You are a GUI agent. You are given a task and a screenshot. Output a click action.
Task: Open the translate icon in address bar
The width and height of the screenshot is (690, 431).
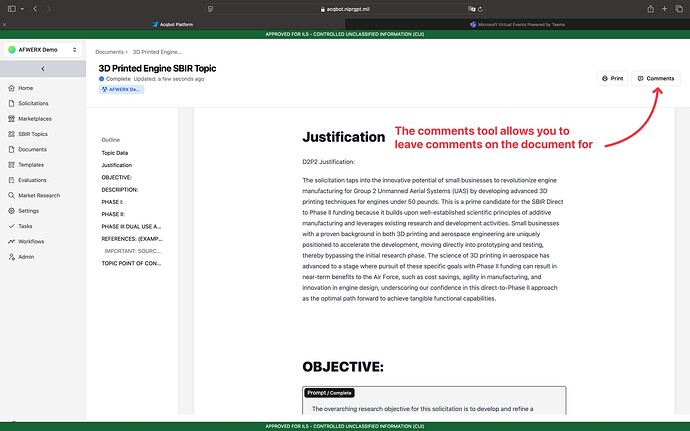click(x=471, y=9)
